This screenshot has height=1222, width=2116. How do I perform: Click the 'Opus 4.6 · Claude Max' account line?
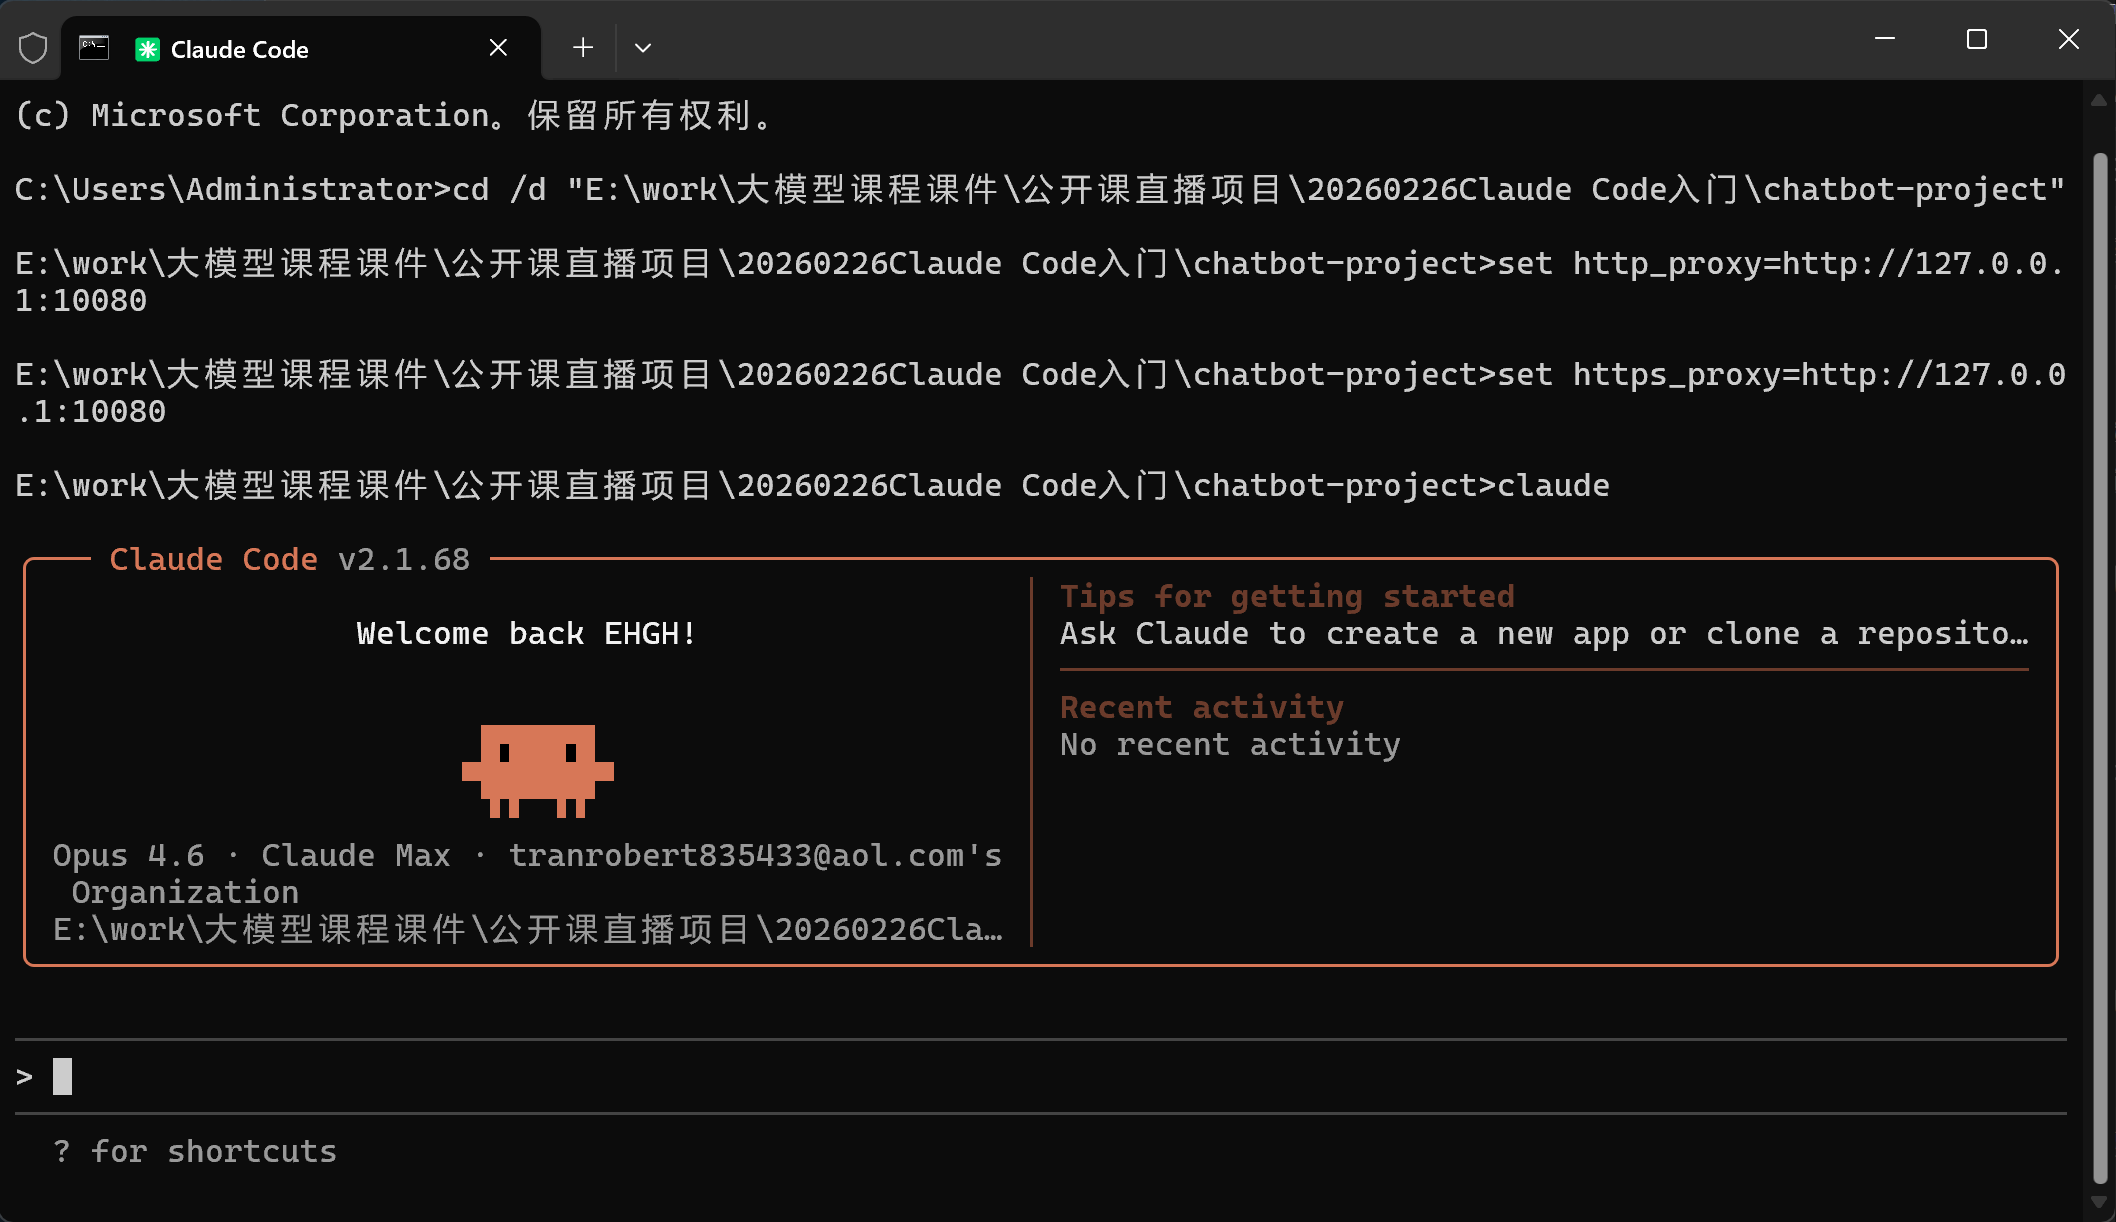527,874
